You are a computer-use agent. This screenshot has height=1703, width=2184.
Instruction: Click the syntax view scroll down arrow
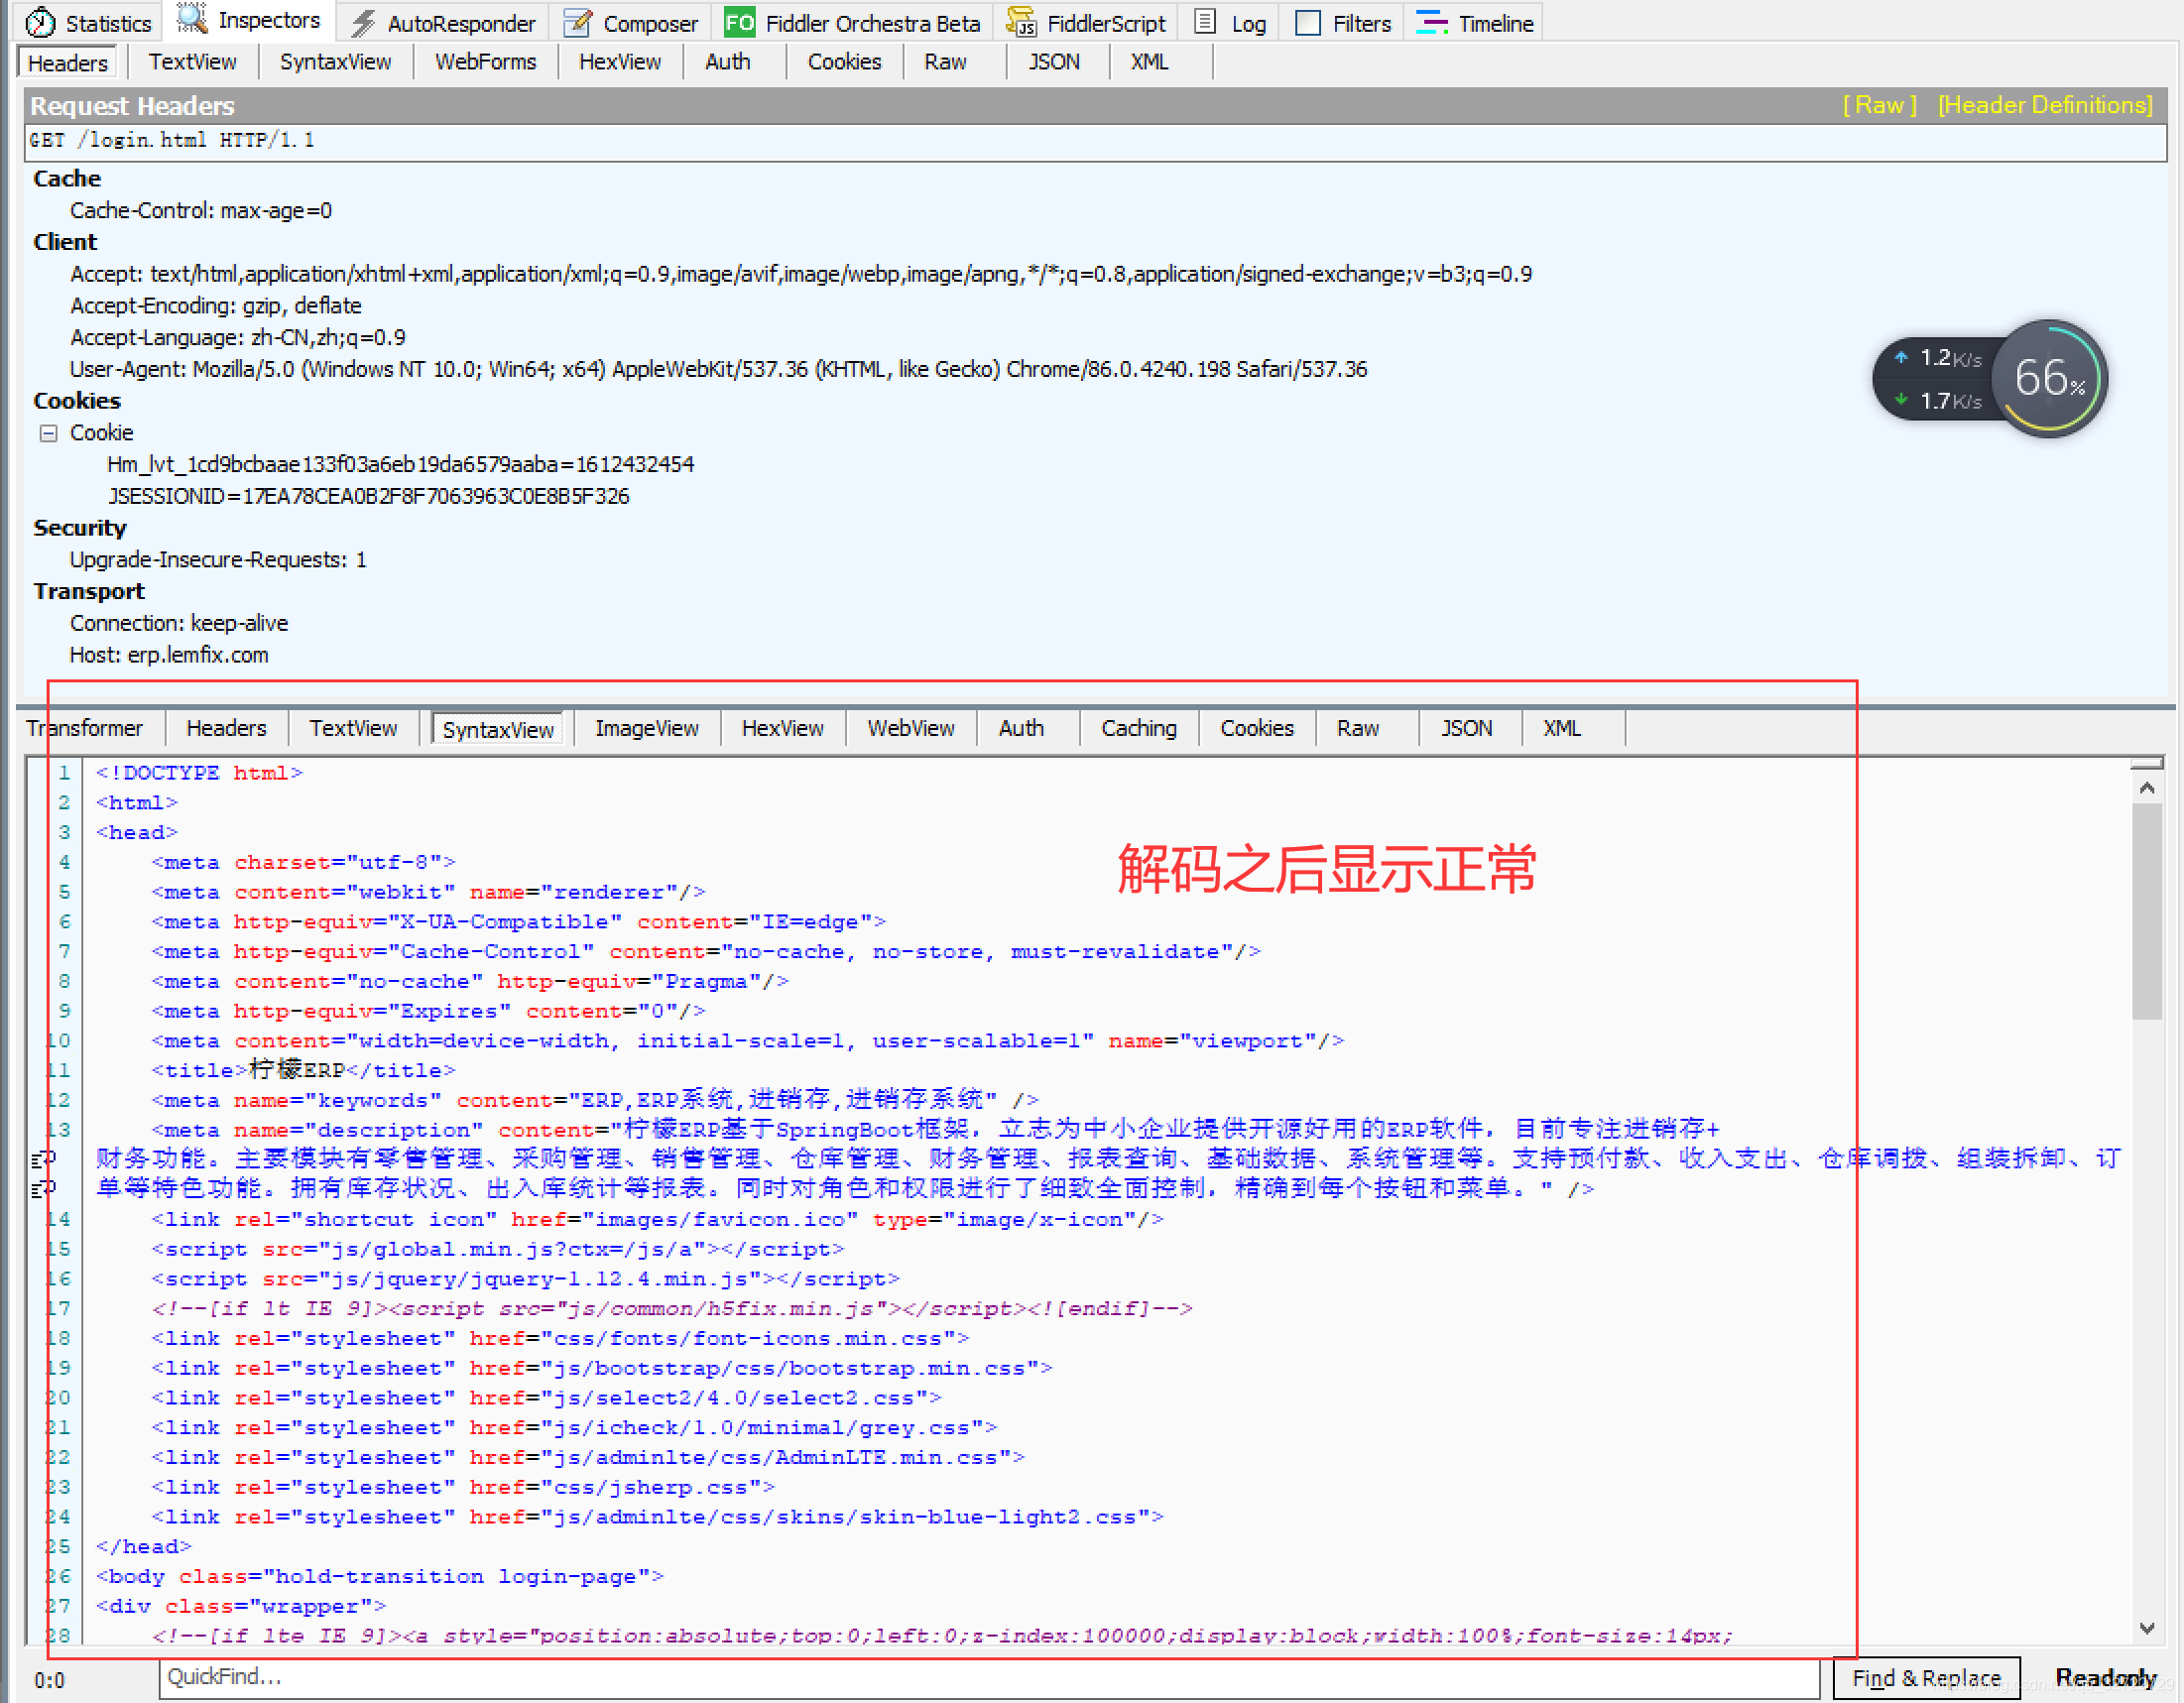point(2146,1627)
